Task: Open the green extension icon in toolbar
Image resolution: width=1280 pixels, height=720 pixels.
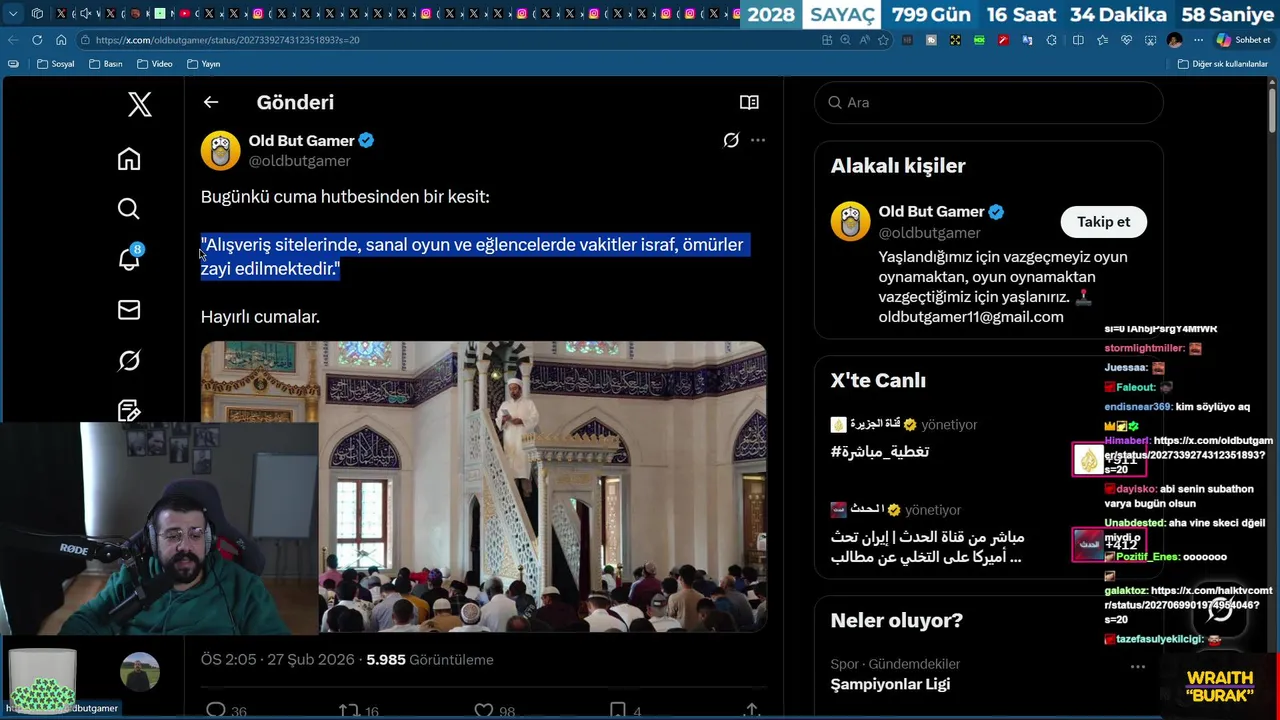Action: pos(979,40)
